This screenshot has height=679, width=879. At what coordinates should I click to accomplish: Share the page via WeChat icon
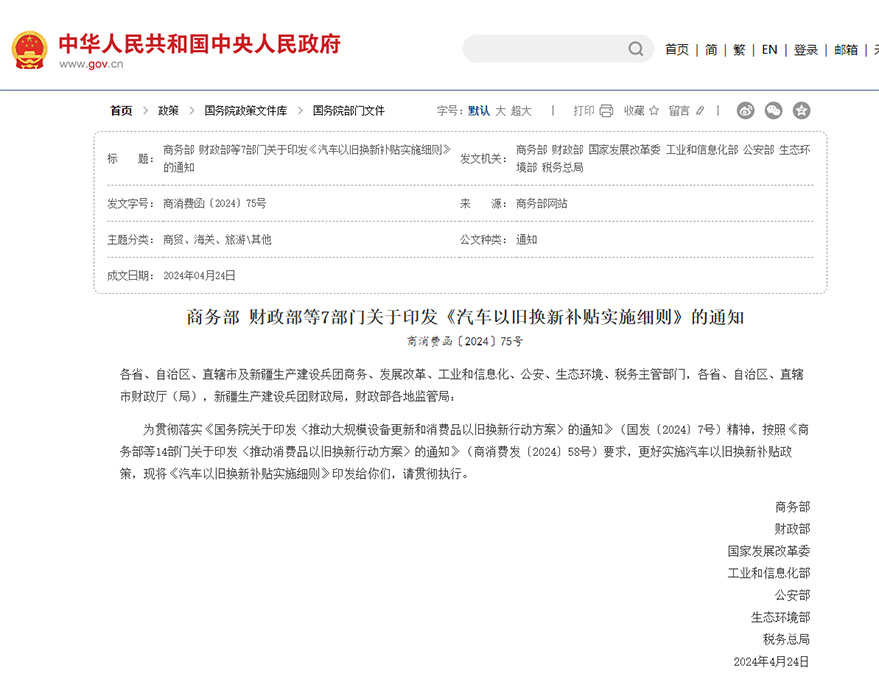click(x=773, y=111)
